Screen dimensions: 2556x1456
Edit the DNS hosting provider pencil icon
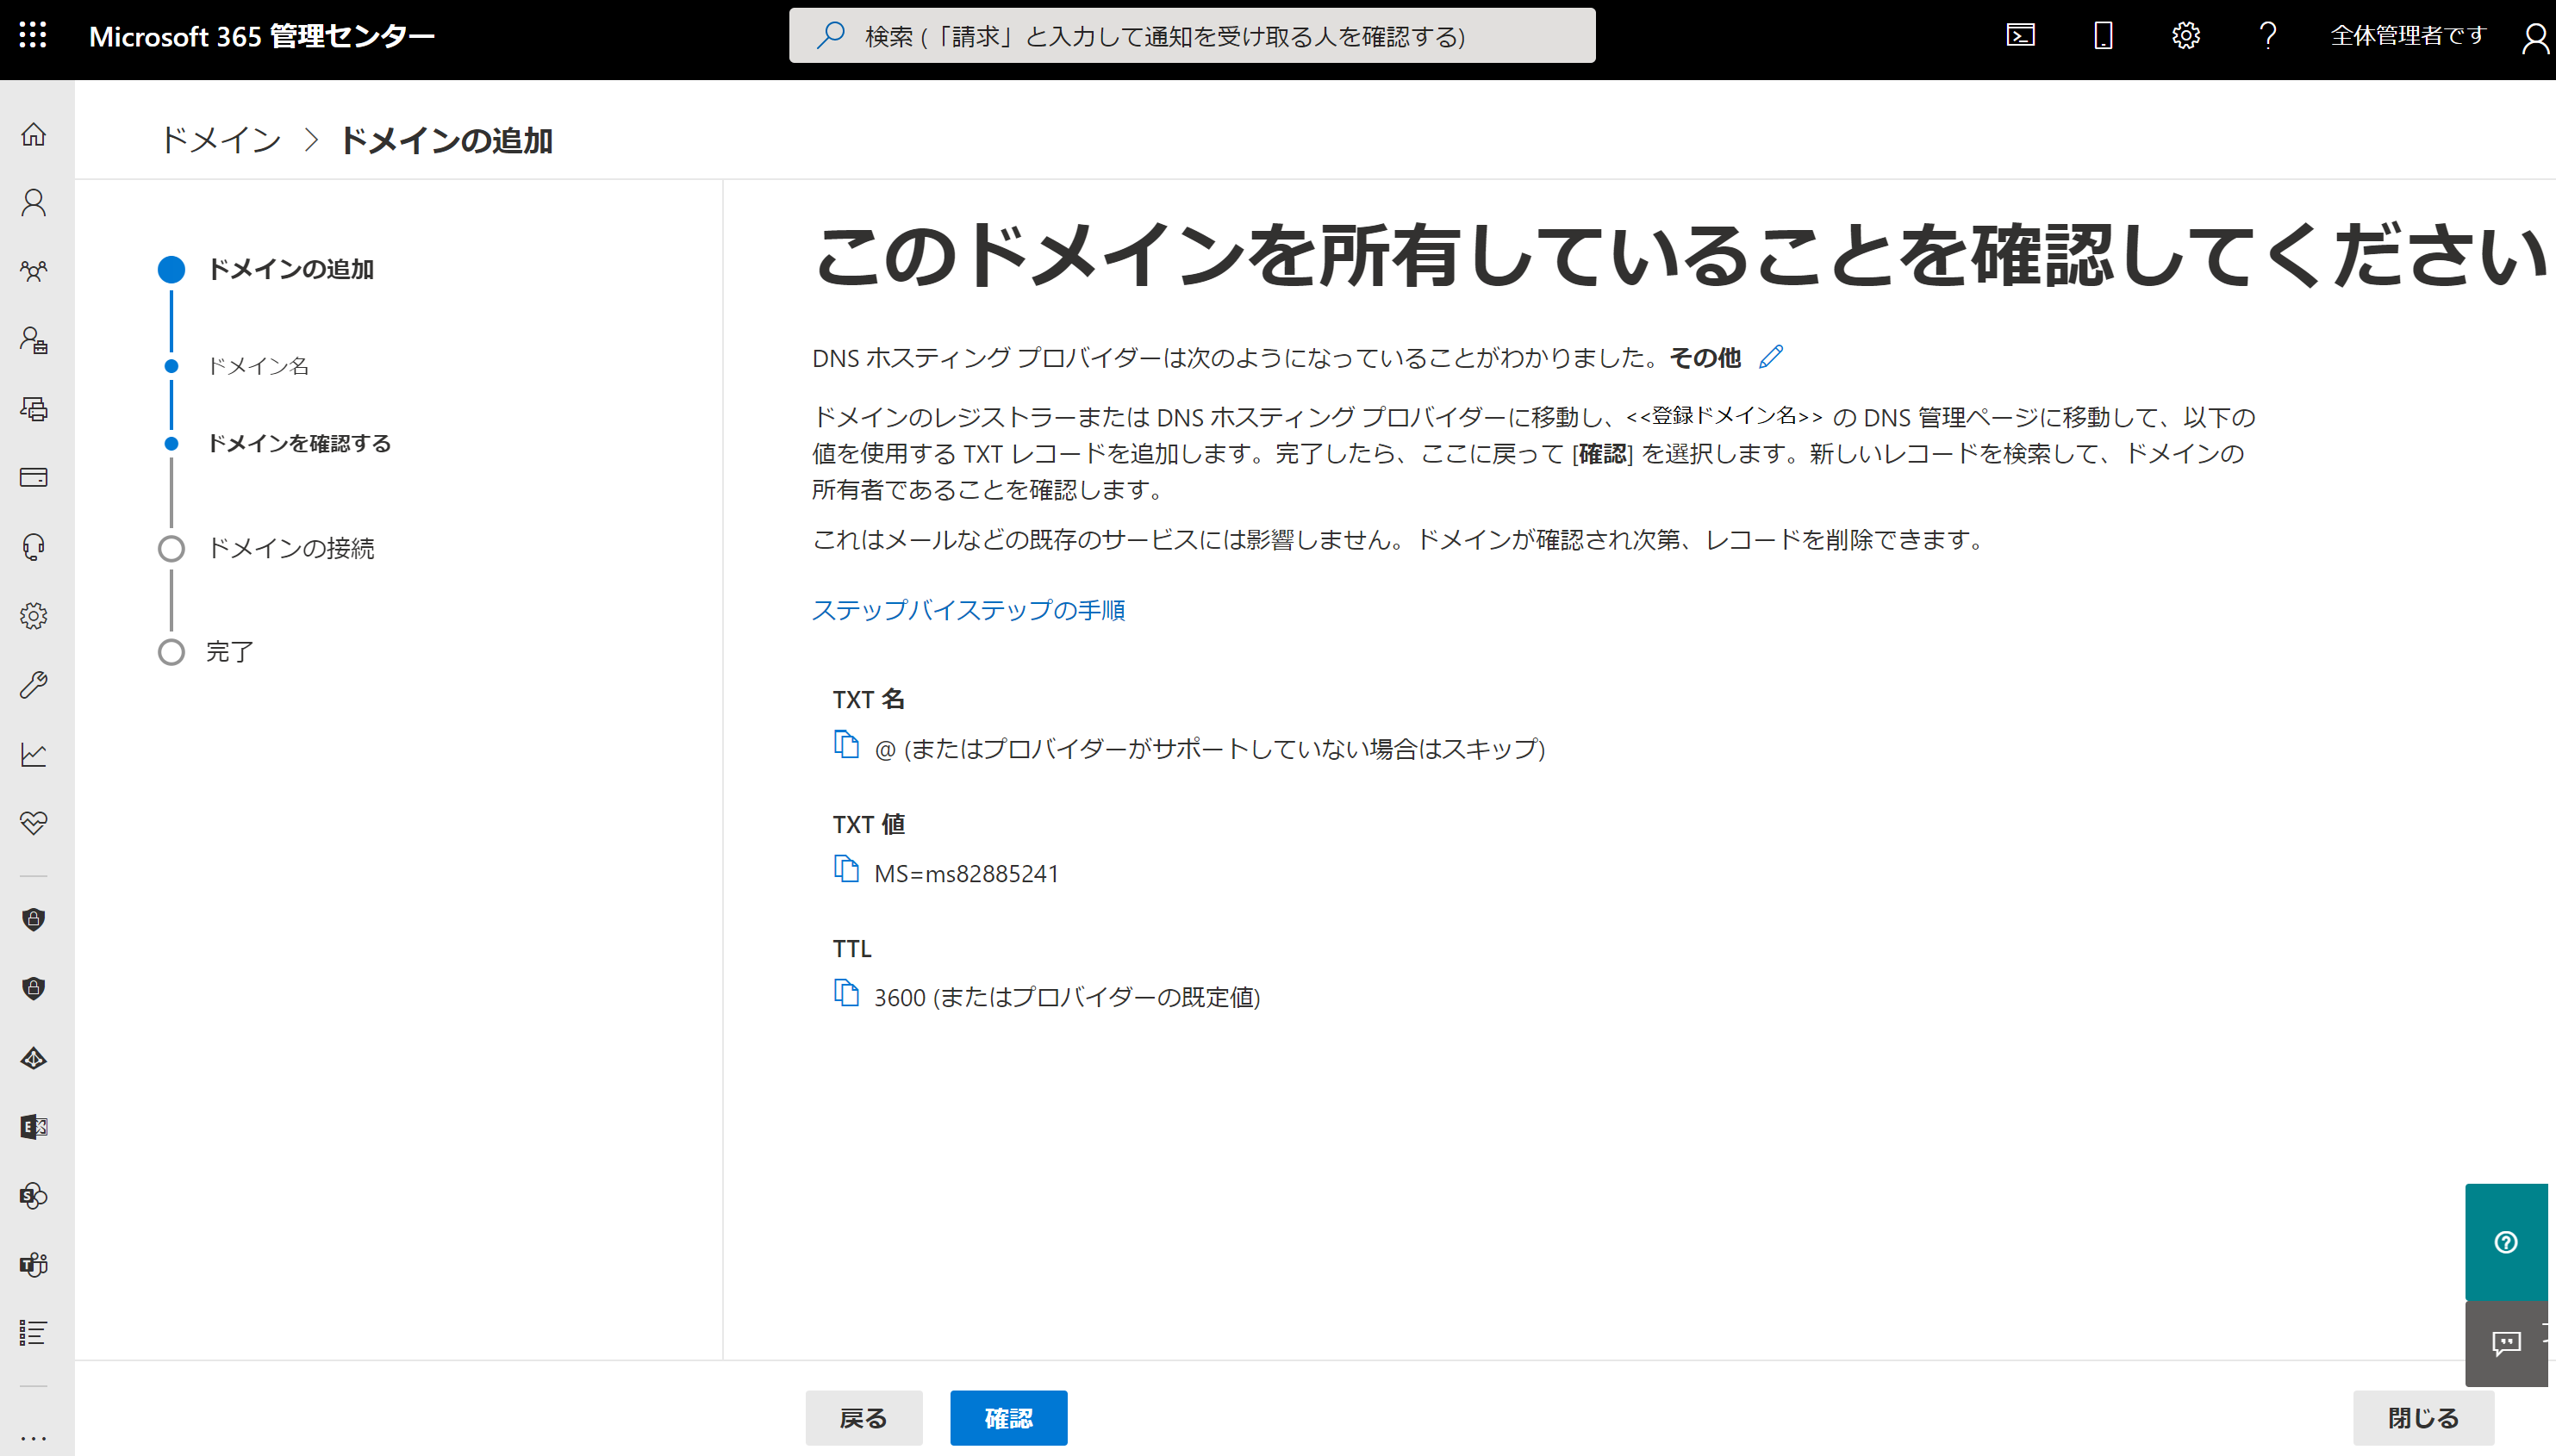tap(1770, 357)
